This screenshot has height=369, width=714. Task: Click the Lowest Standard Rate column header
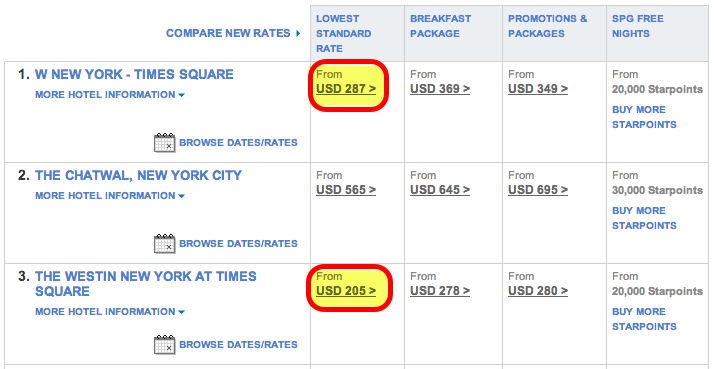pyautogui.click(x=344, y=34)
